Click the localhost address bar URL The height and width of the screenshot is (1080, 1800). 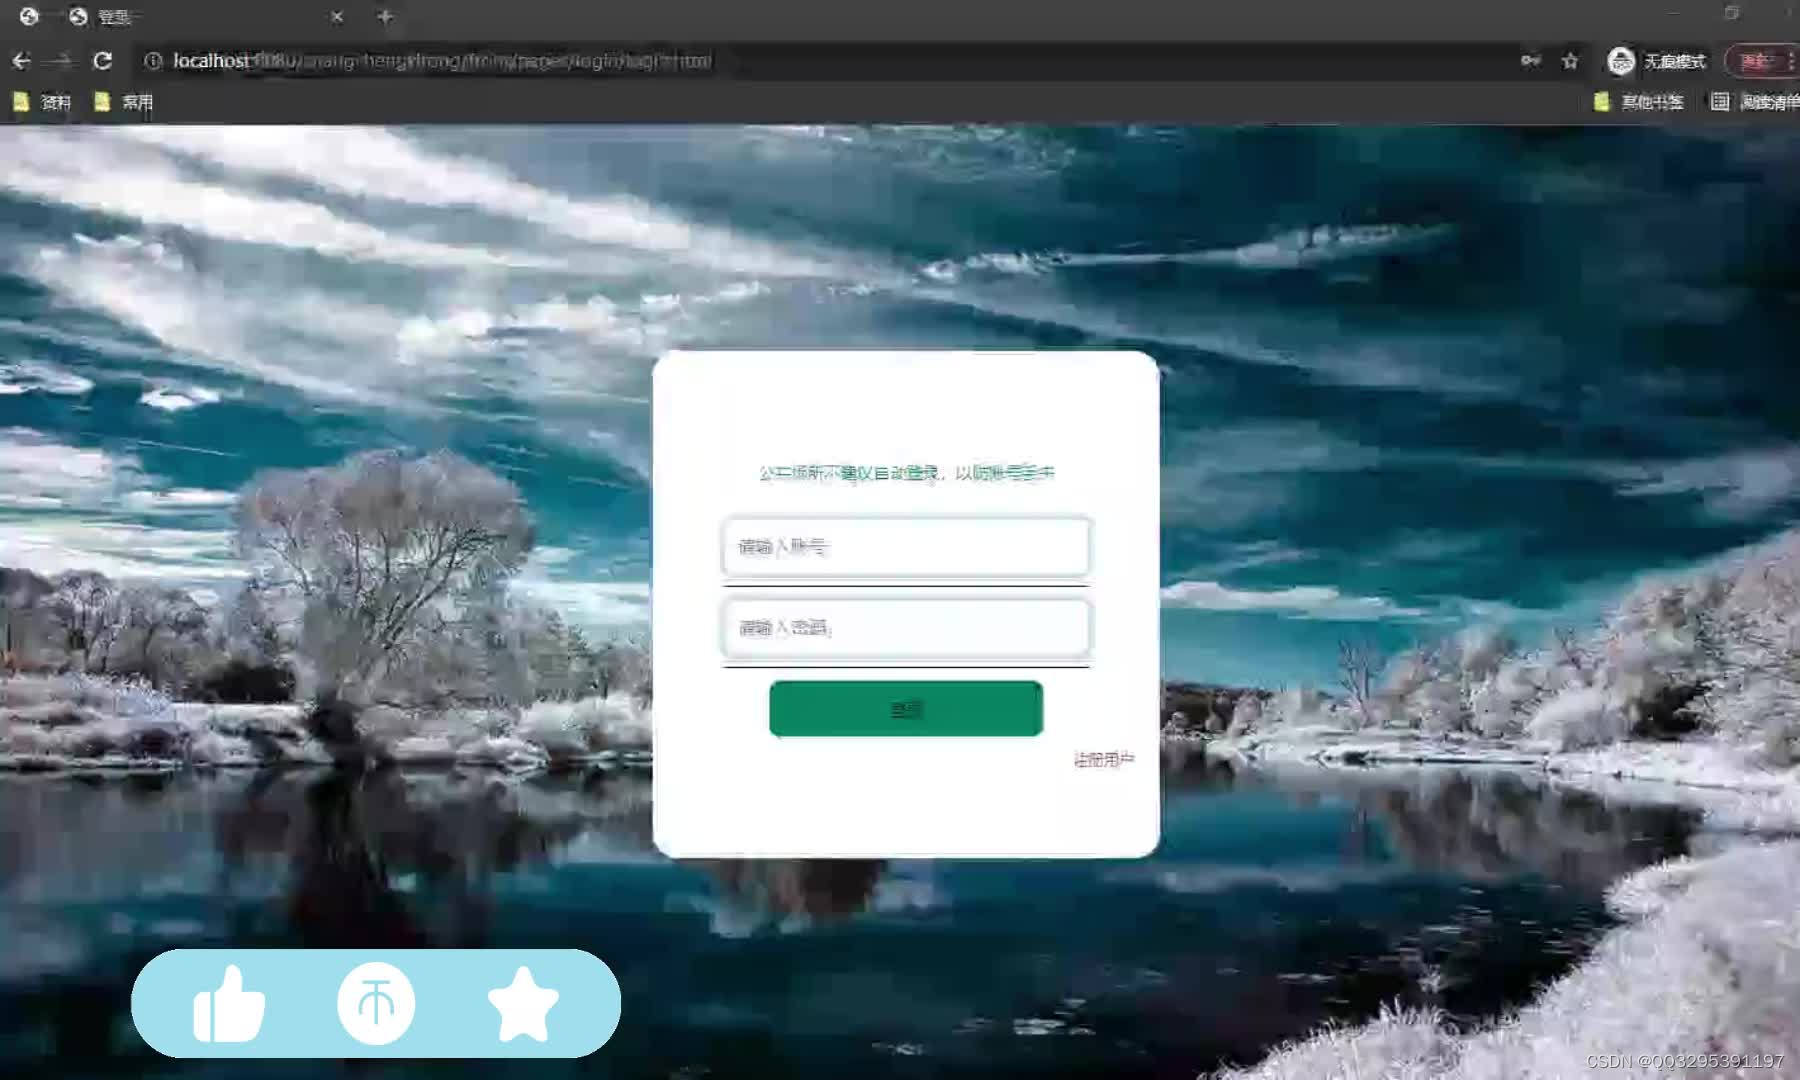[442, 61]
